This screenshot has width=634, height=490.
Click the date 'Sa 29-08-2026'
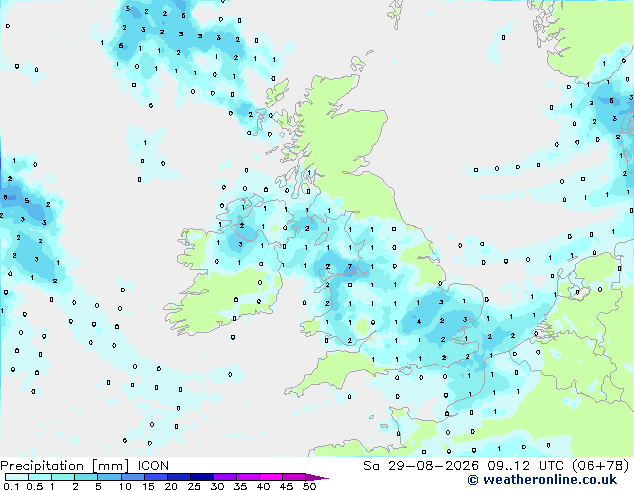click(421, 466)
